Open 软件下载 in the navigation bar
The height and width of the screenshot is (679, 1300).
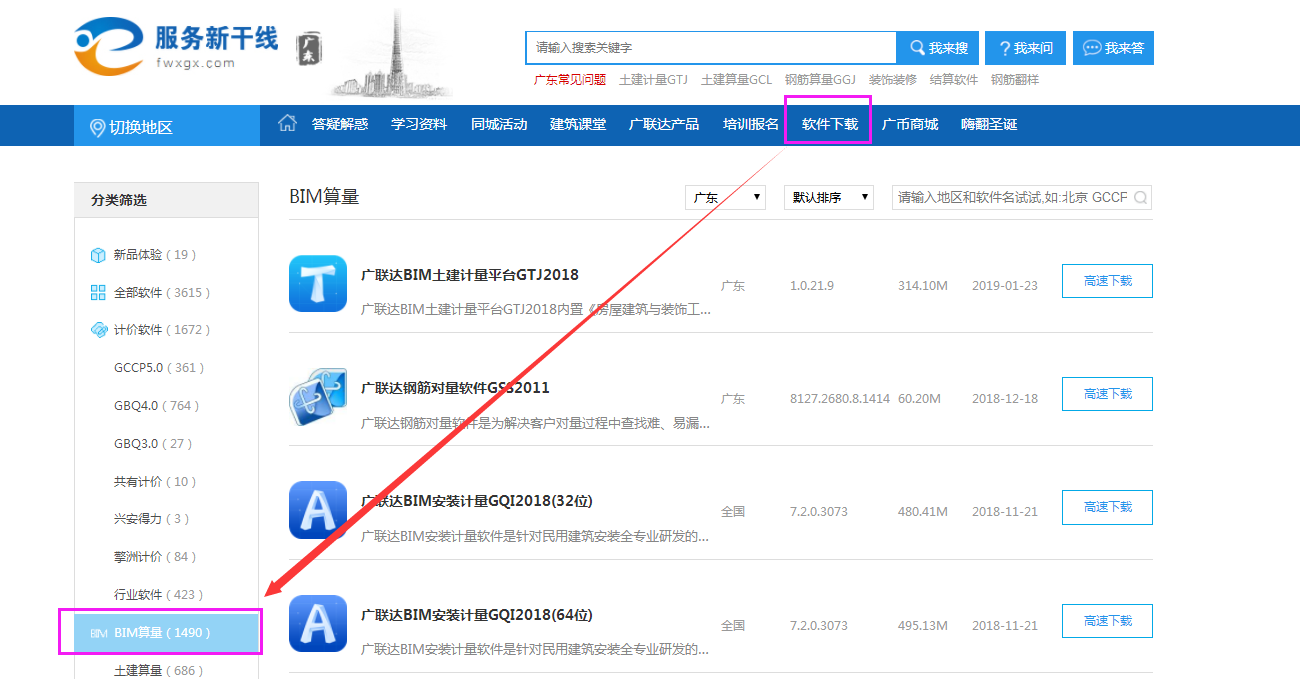click(830, 124)
